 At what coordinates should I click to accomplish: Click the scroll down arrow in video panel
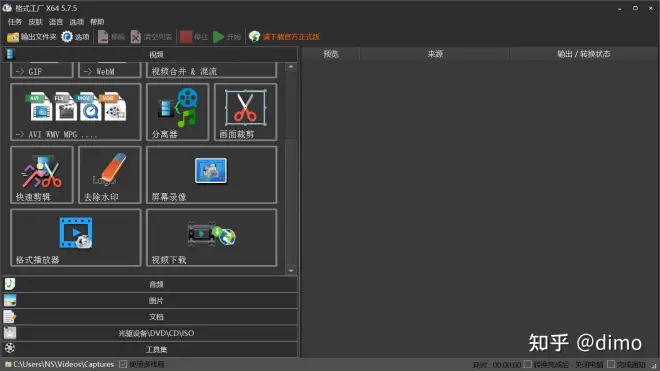tap(291, 270)
